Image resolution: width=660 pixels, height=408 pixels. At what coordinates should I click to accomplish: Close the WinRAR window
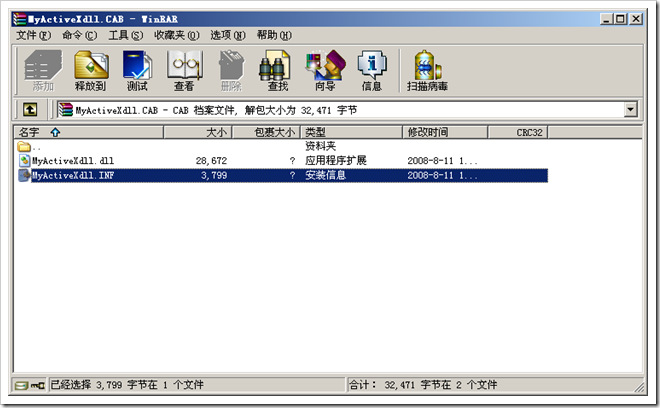click(x=636, y=19)
